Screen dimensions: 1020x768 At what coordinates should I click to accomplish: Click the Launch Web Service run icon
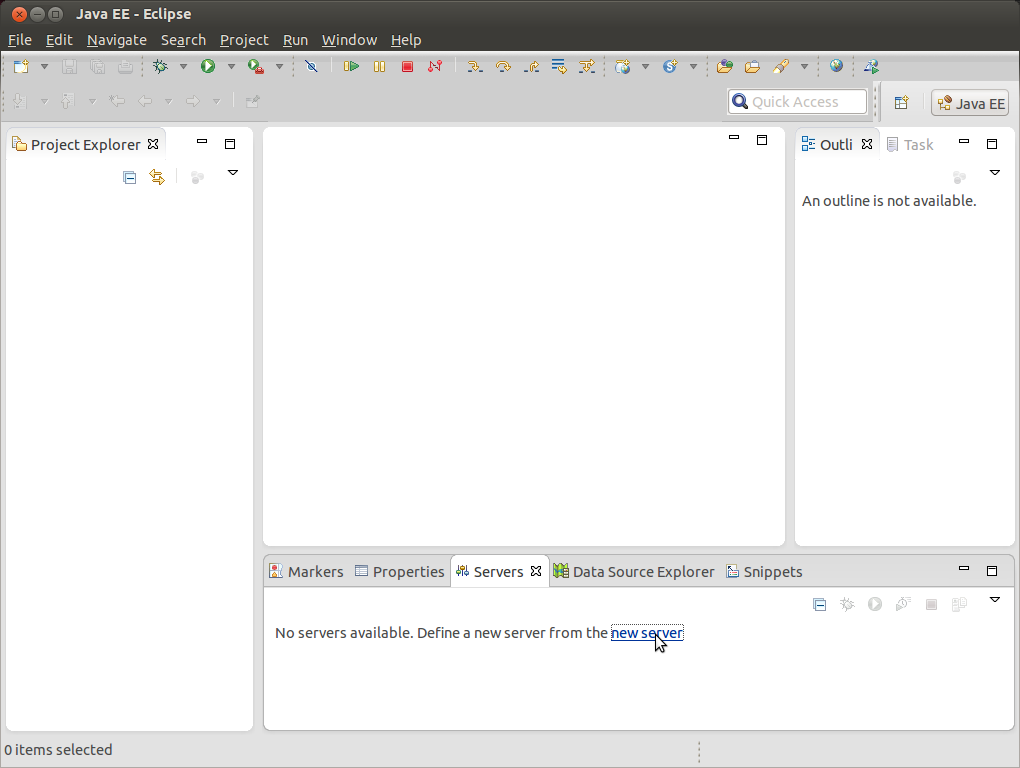coord(871,66)
